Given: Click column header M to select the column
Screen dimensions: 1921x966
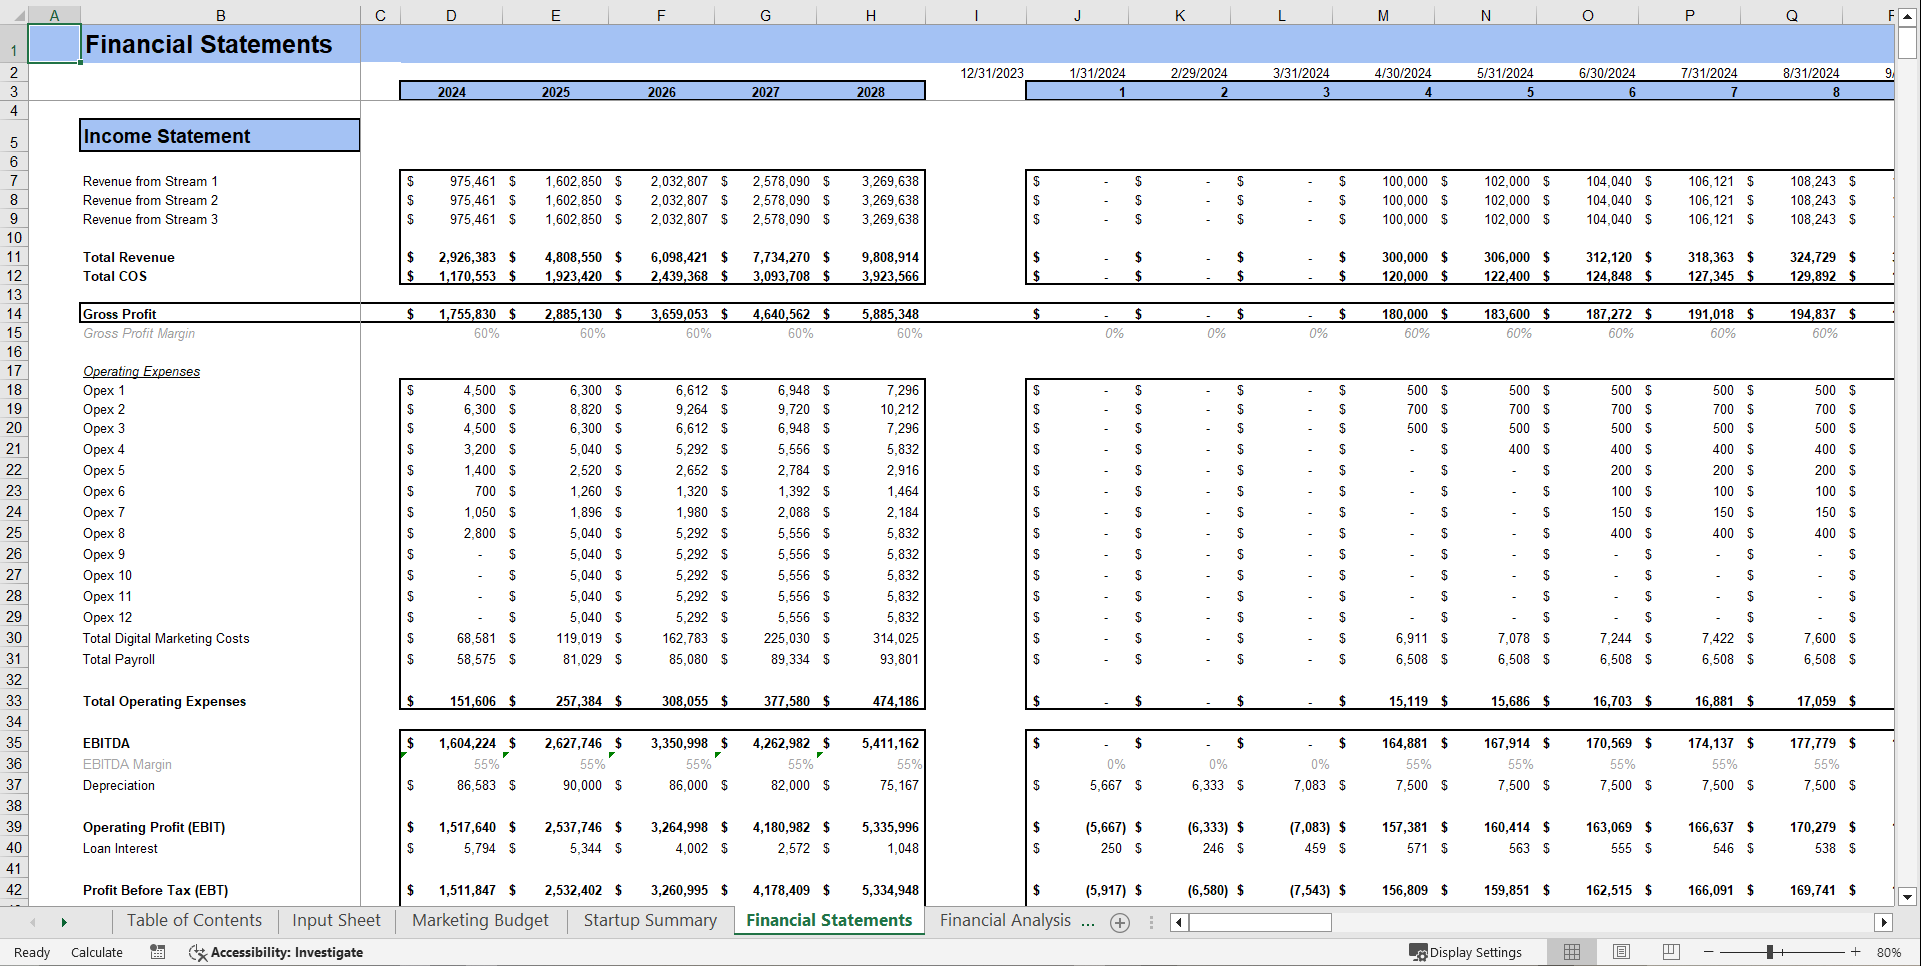Looking at the screenshot, I should coord(1382,14).
